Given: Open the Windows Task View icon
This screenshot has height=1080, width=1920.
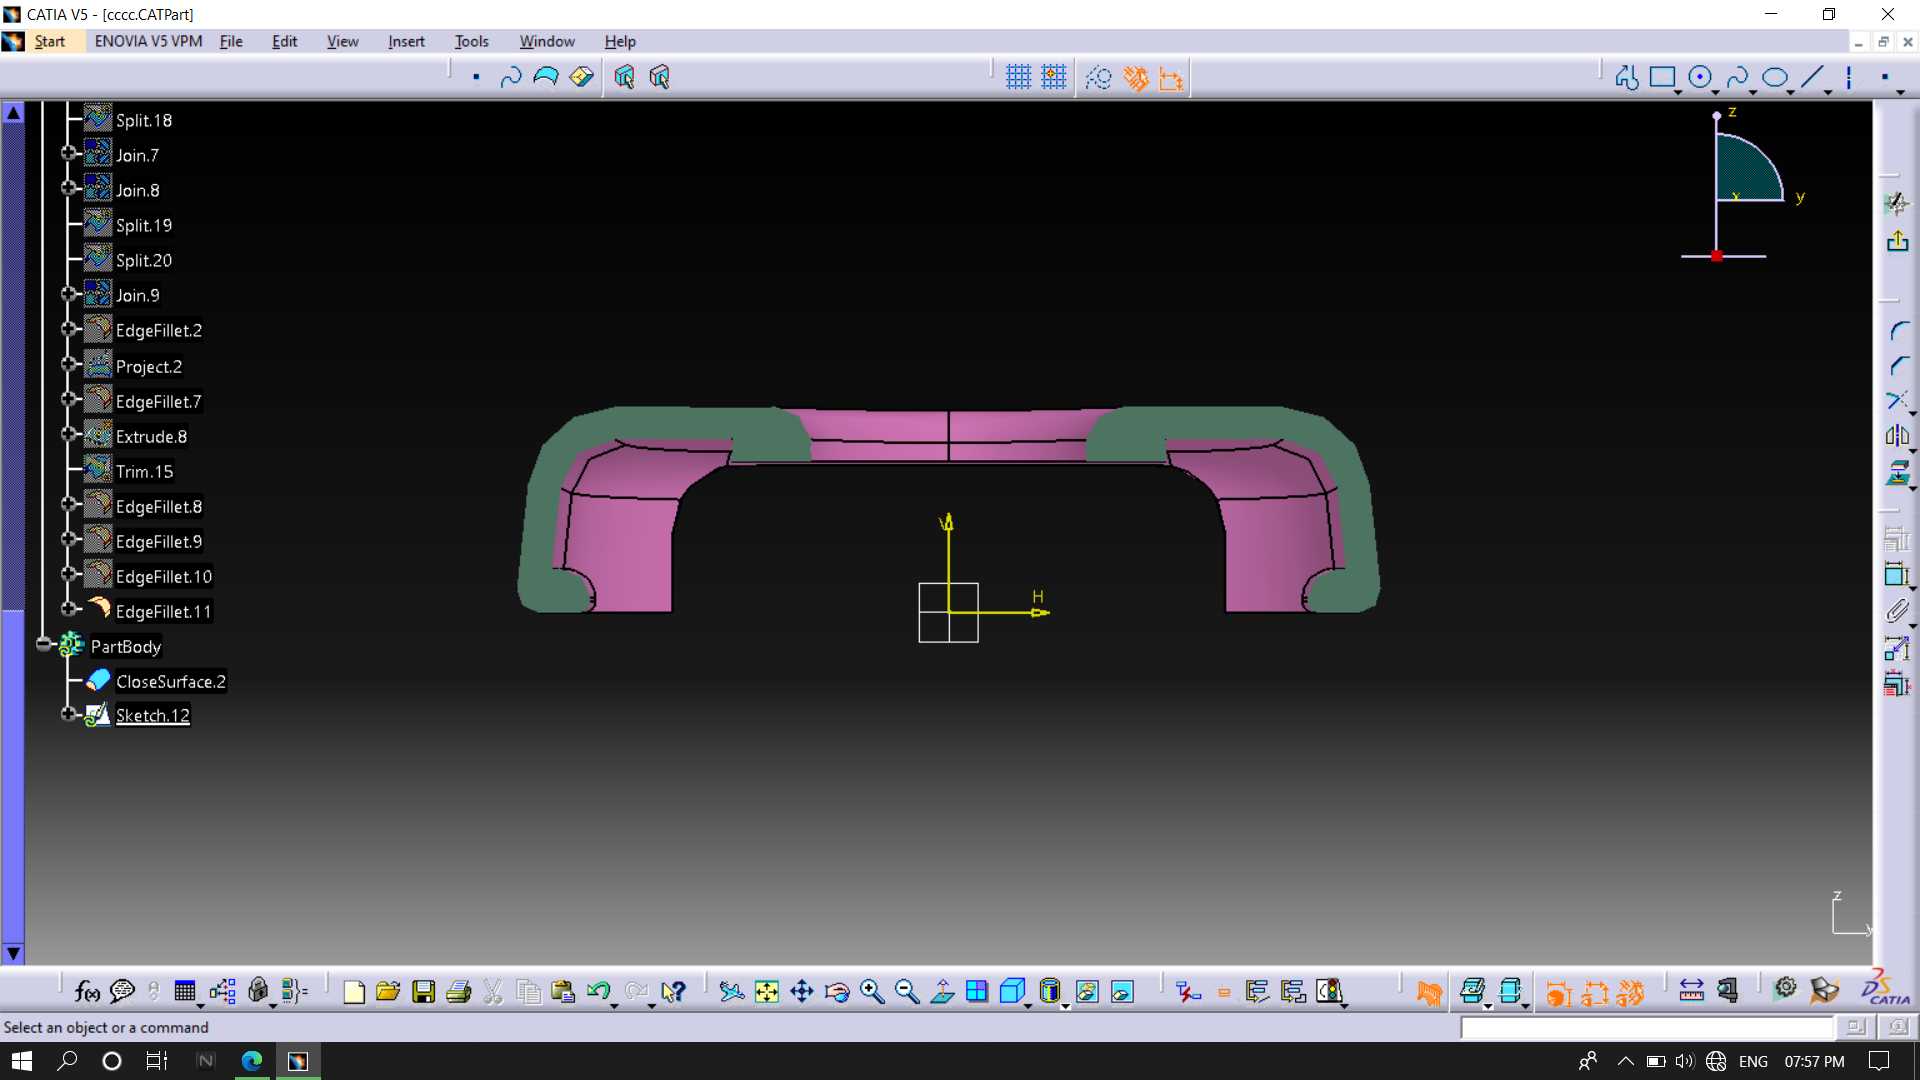Looking at the screenshot, I should point(157,1061).
